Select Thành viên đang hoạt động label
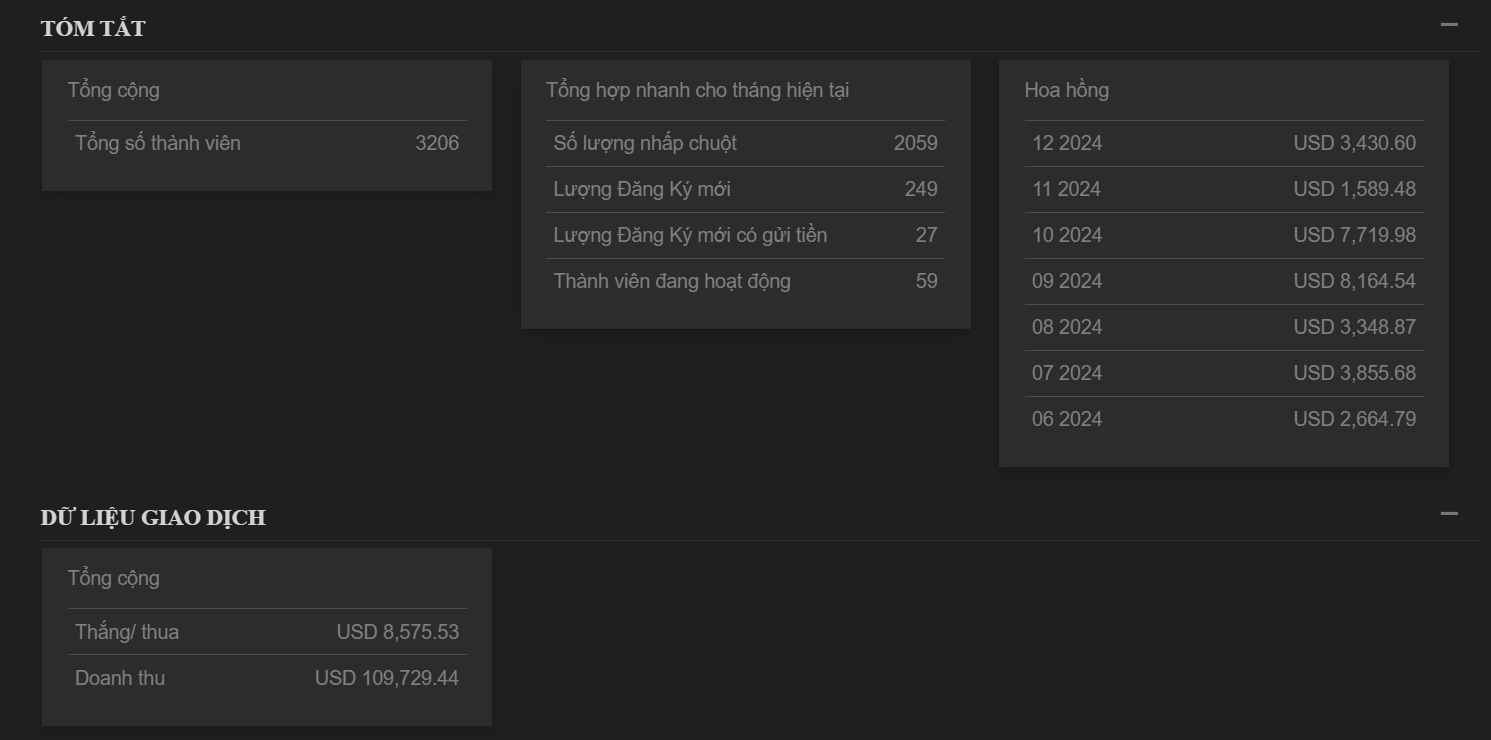Viewport: 1491px width, 740px height. pyautogui.click(x=672, y=281)
